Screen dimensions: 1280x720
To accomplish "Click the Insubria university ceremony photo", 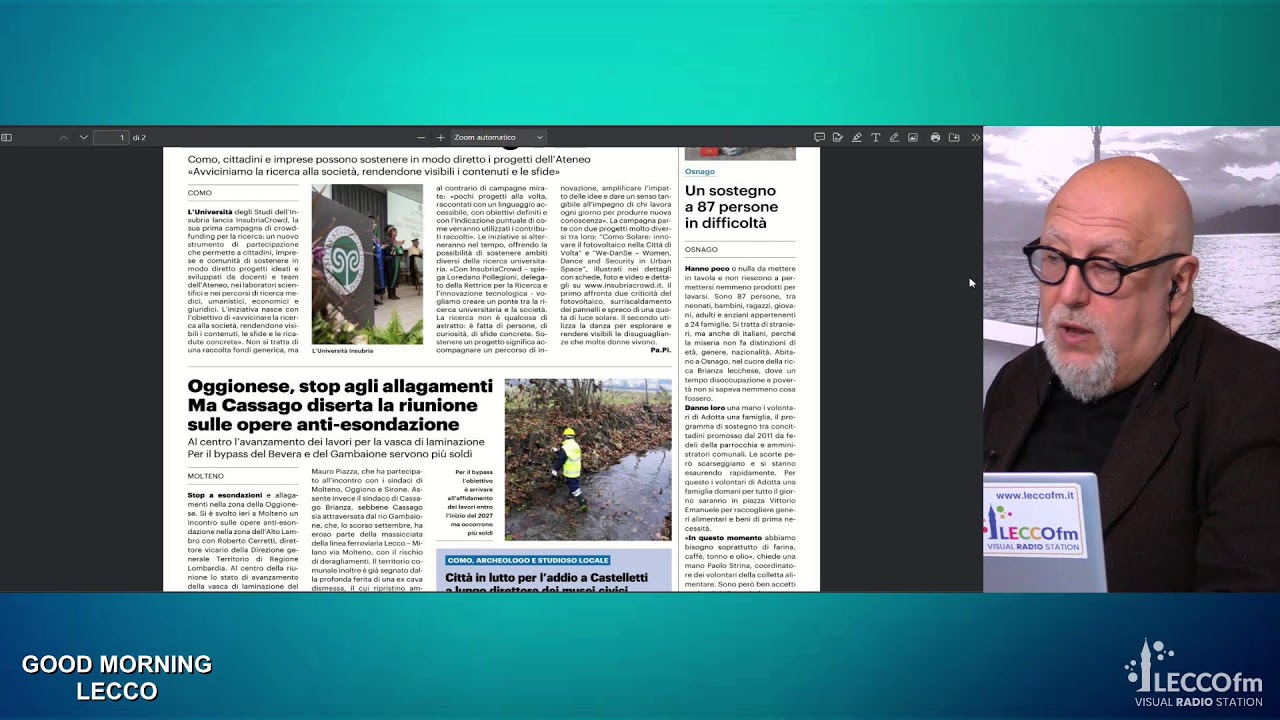I will point(367,264).
